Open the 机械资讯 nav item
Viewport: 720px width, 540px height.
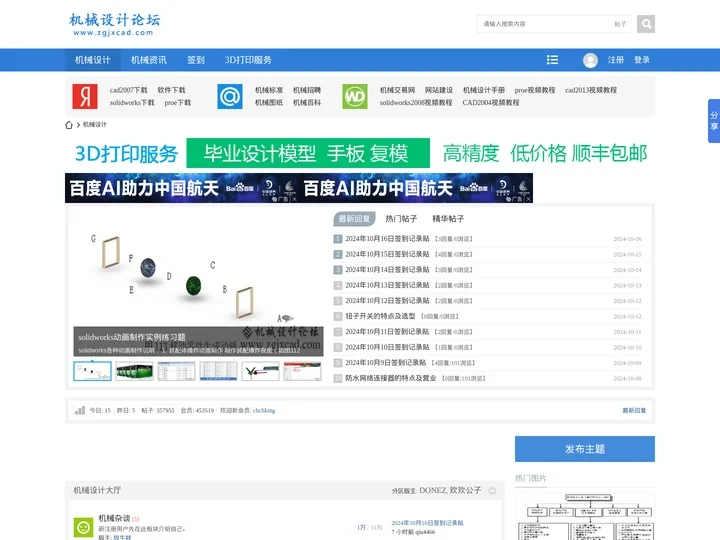[149, 60]
